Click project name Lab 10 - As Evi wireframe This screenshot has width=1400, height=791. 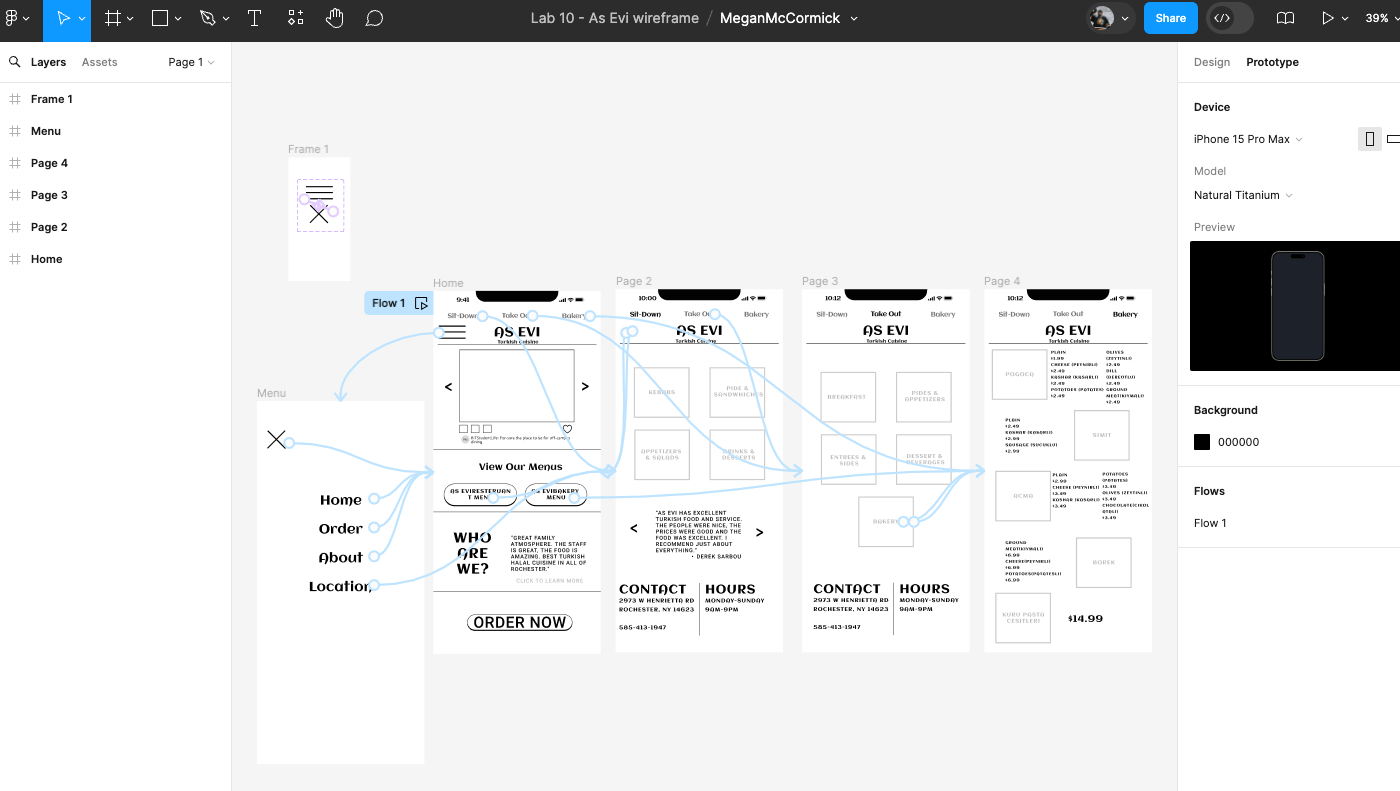click(x=615, y=18)
